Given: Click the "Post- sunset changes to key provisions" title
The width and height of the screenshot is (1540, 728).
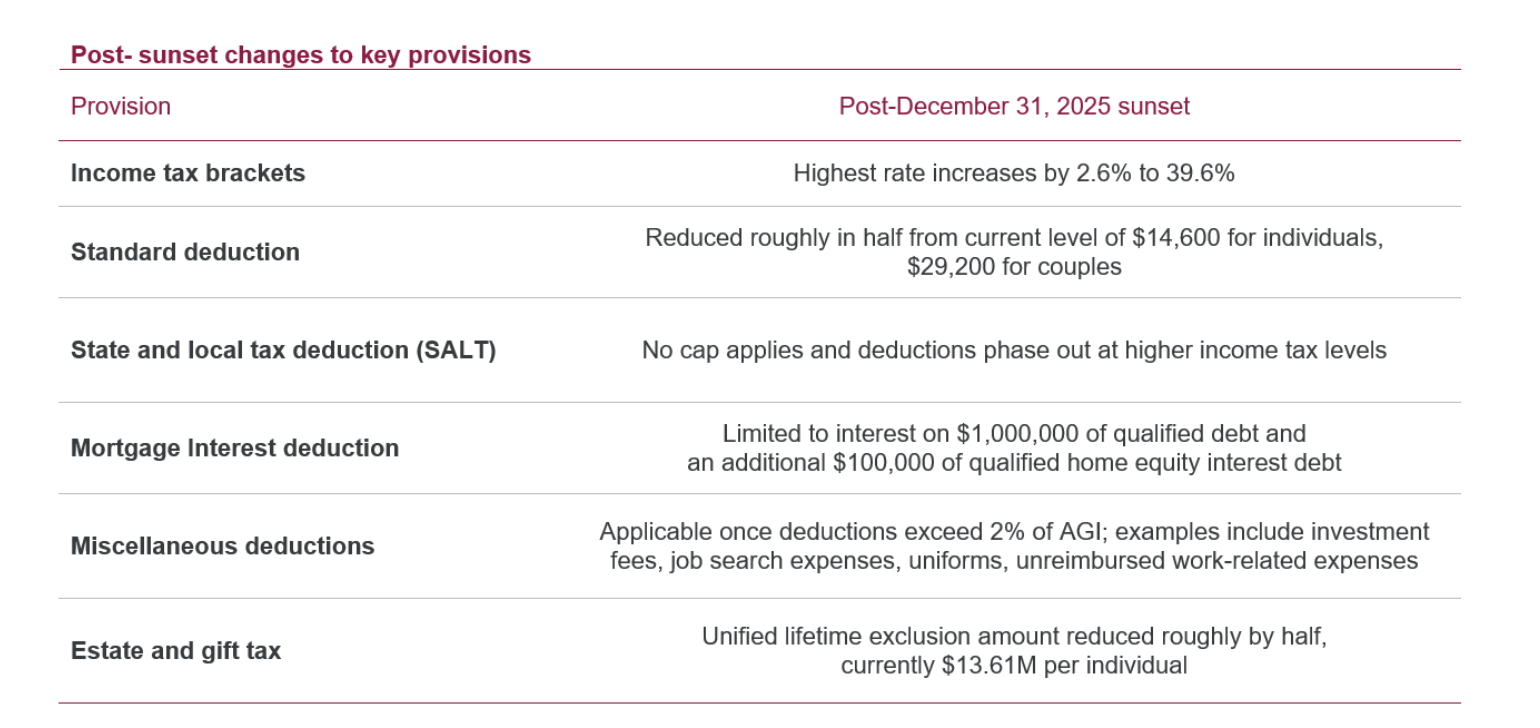Looking at the screenshot, I should [x=301, y=55].
